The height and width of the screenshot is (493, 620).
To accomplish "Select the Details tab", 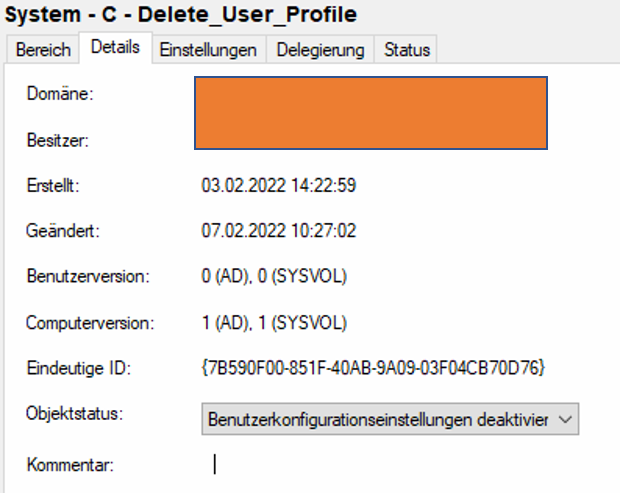I will pos(115,47).
